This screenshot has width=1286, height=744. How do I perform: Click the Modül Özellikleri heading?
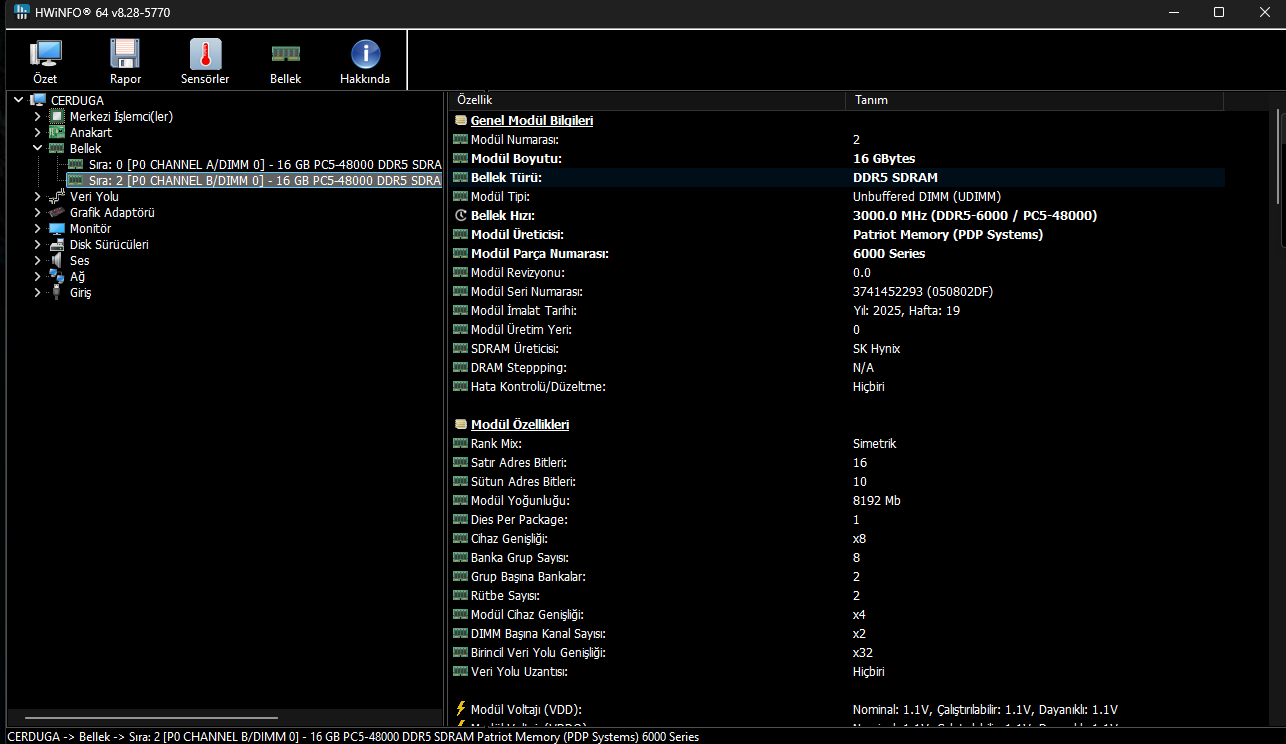tap(520, 424)
